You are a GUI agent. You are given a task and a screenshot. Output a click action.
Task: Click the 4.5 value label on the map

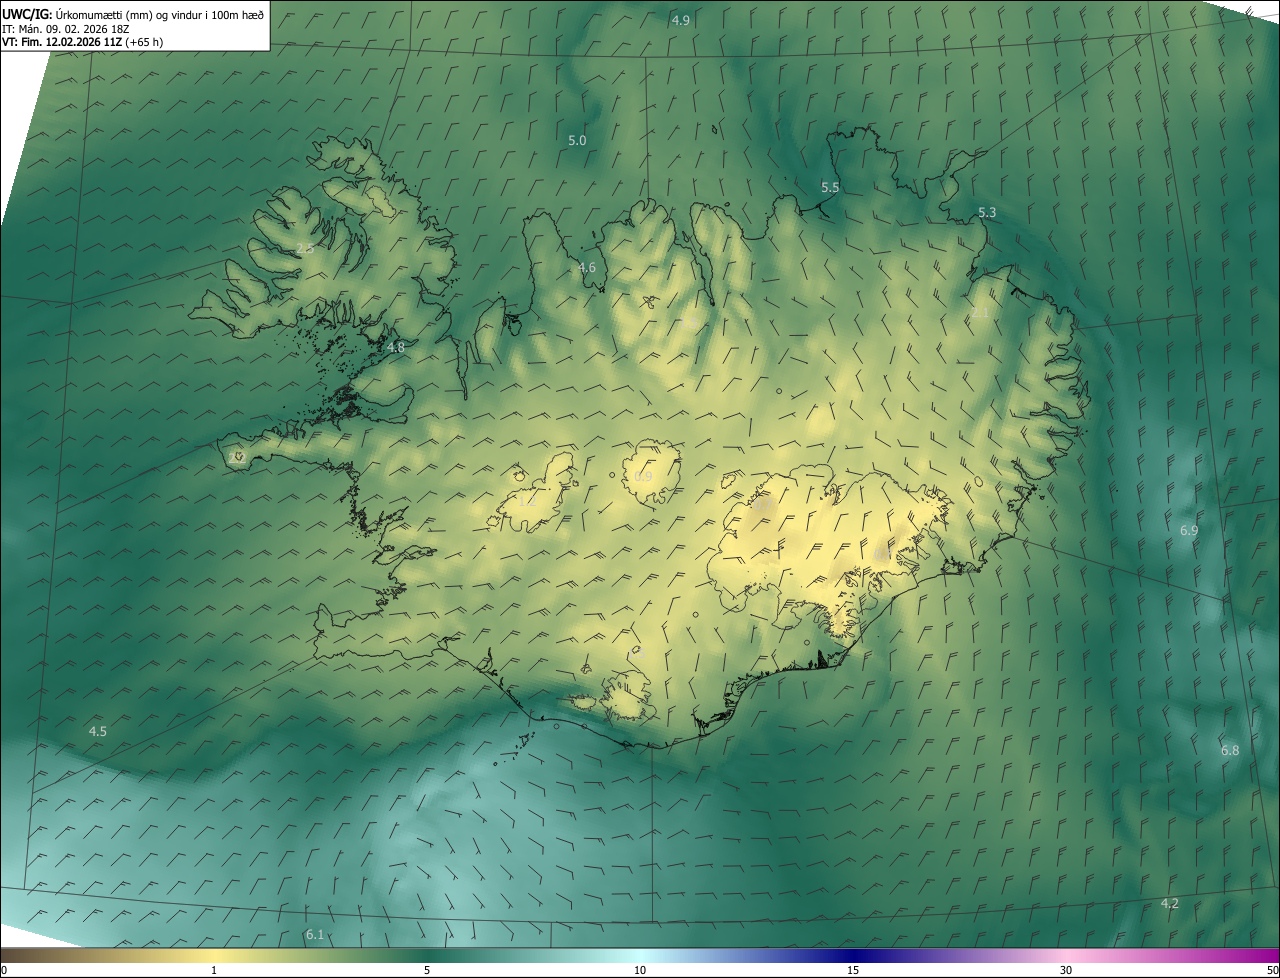pos(97,731)
